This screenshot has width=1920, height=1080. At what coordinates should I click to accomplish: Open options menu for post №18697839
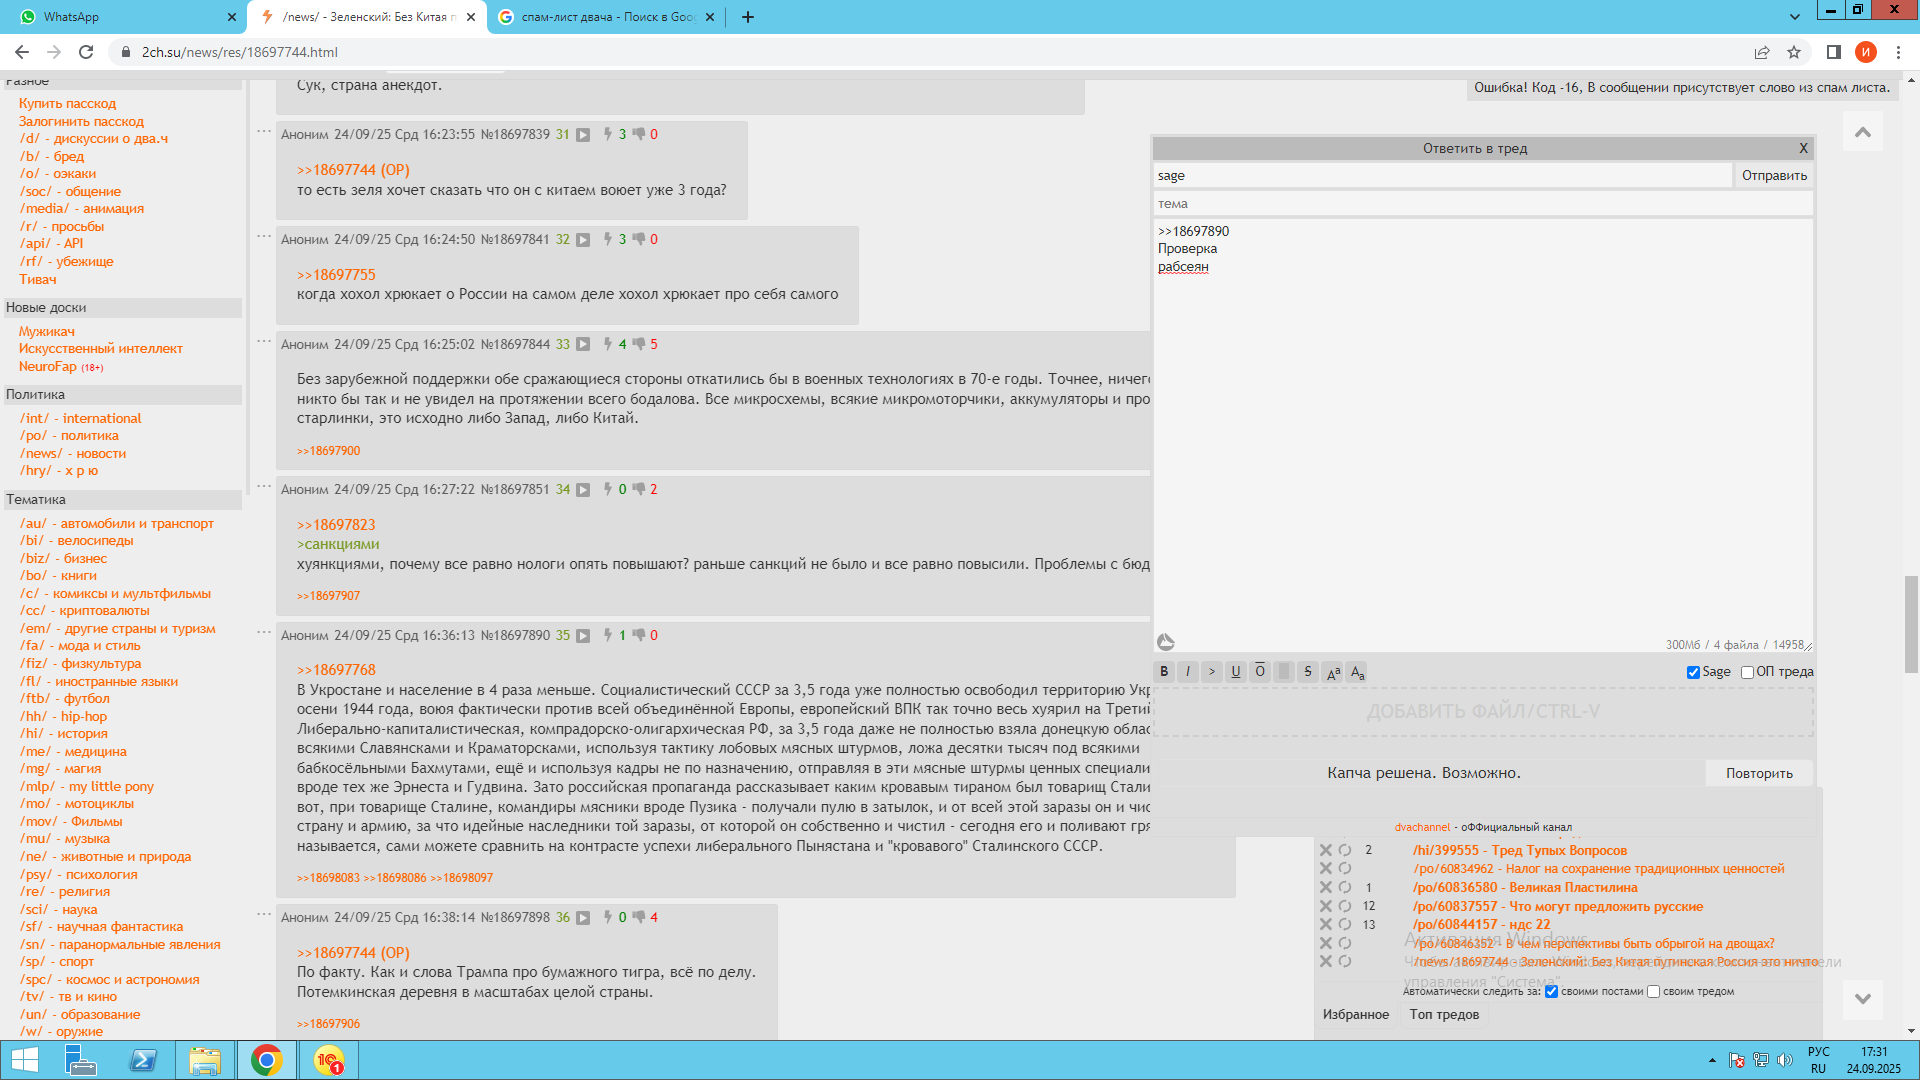(264, 132)
